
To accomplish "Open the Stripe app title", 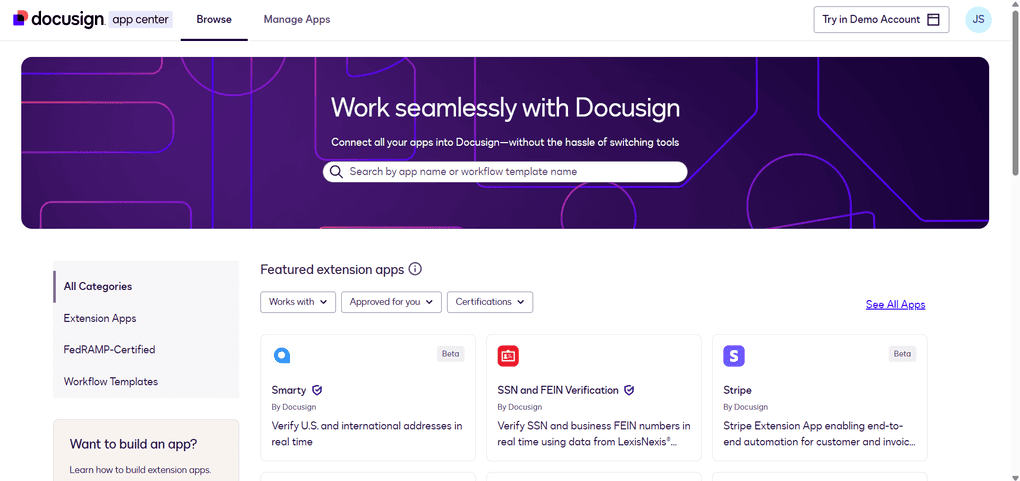I will pos(738,391).
